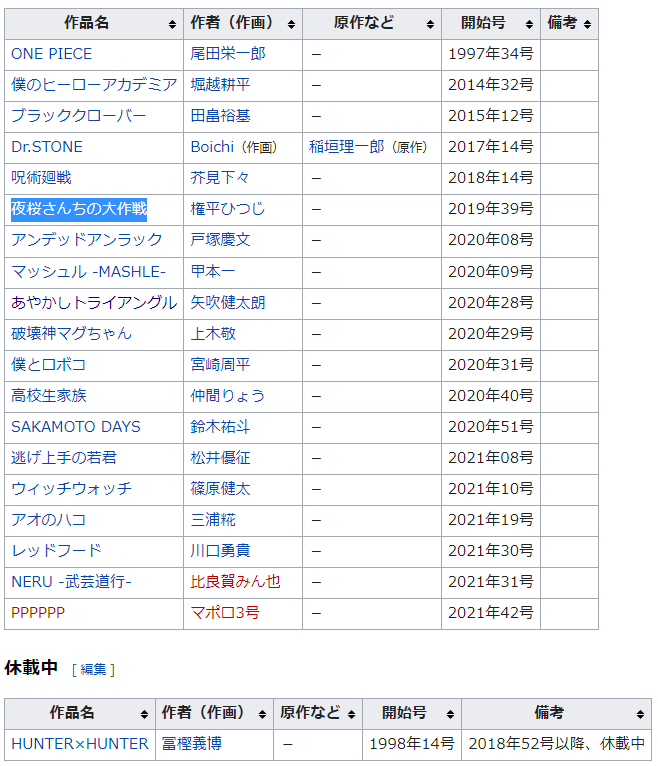The width and height of the screenshot is (658, 766).
Task: Sort the serialized table by 原作など arrows
Action: coord(430,24)
